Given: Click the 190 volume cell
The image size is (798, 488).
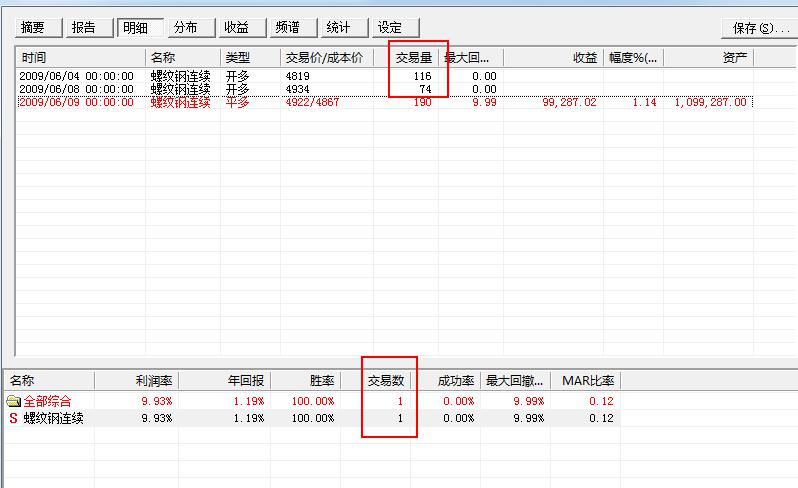Looking at the screenshot, I should 422,102.
